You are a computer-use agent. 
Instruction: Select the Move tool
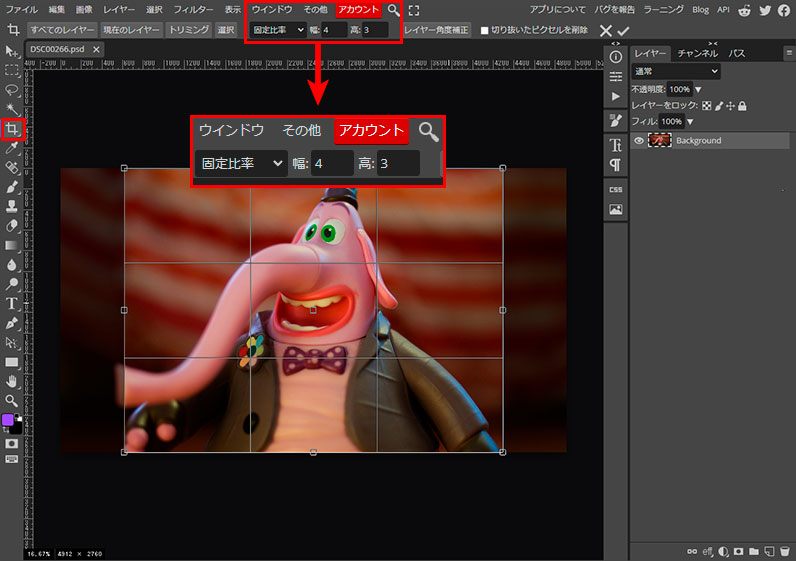(x=11, y=51)
